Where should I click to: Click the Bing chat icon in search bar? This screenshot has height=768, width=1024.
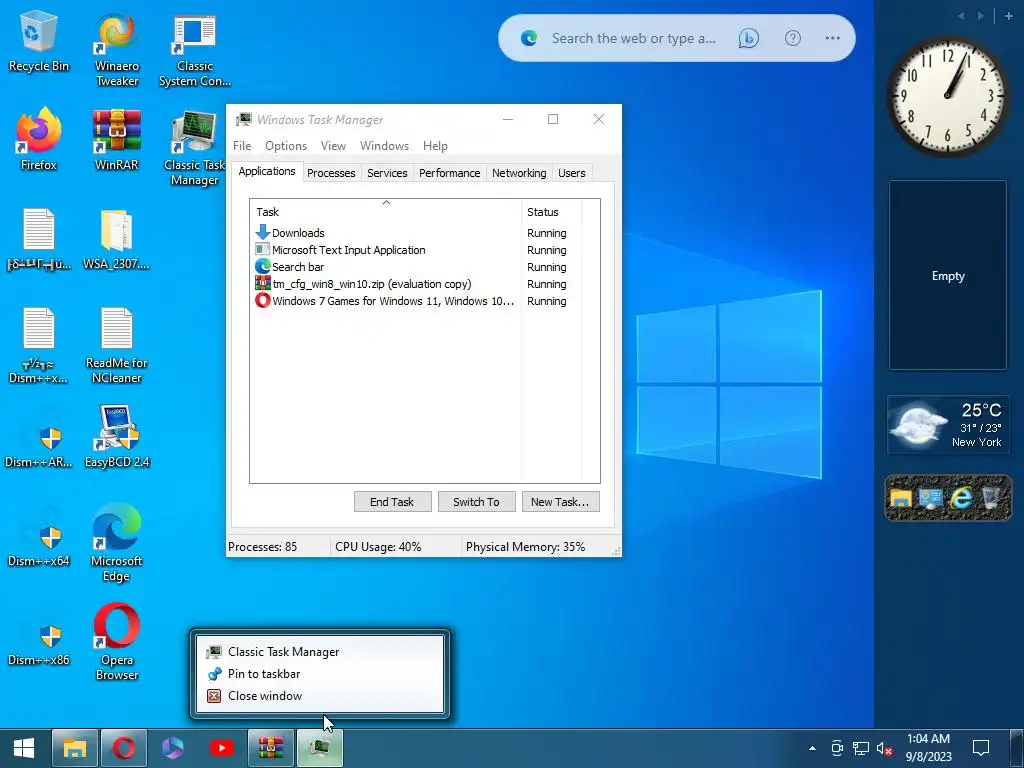(x=748, y=39)
